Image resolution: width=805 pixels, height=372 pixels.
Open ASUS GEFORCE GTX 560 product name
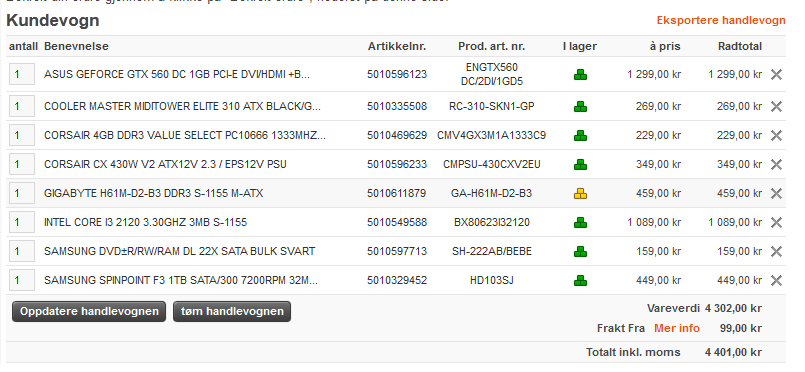(x=177, y=74)
